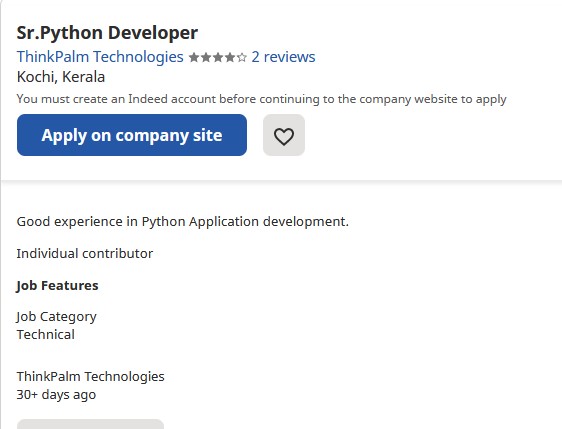
Task: Click the gray button at page bottom
Action: click(x=90, y=424)
